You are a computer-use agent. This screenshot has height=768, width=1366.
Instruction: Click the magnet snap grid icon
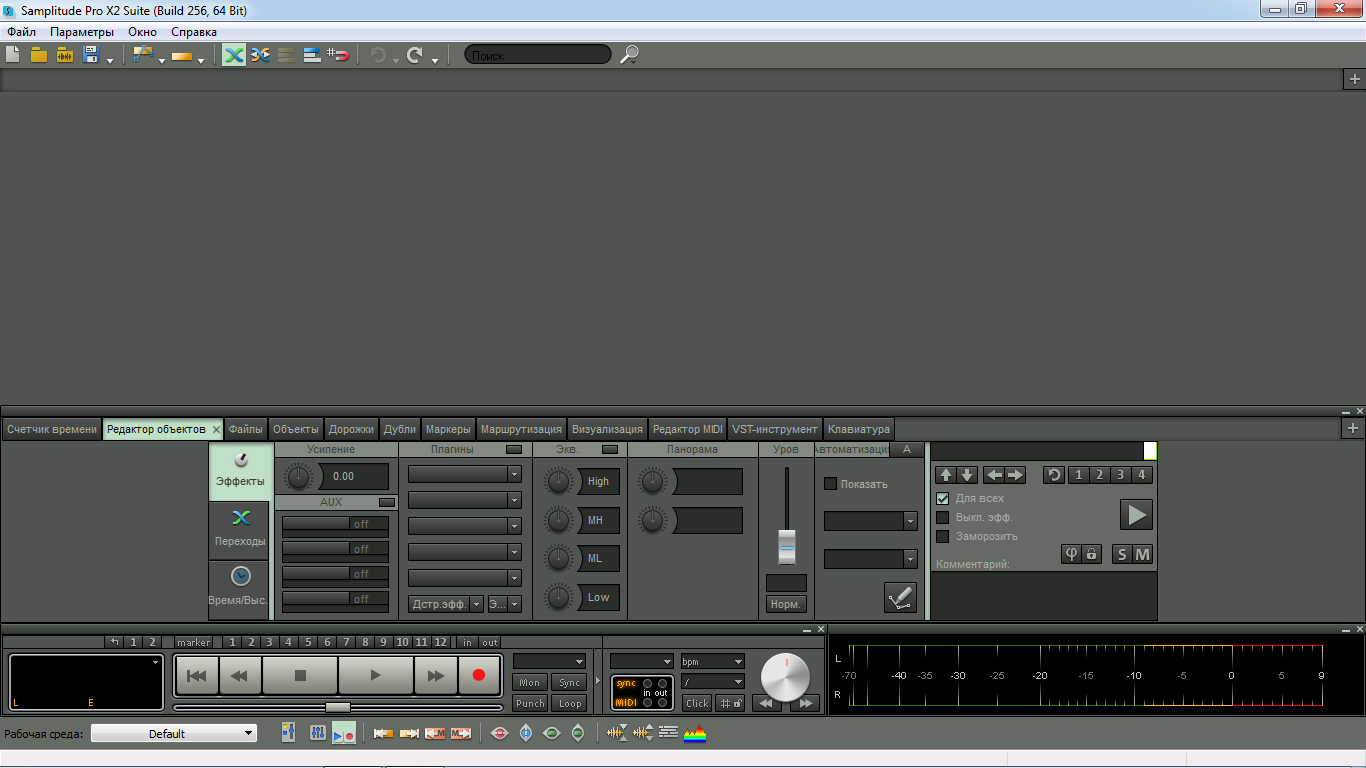pyautogui.click(x=338, y=55)
